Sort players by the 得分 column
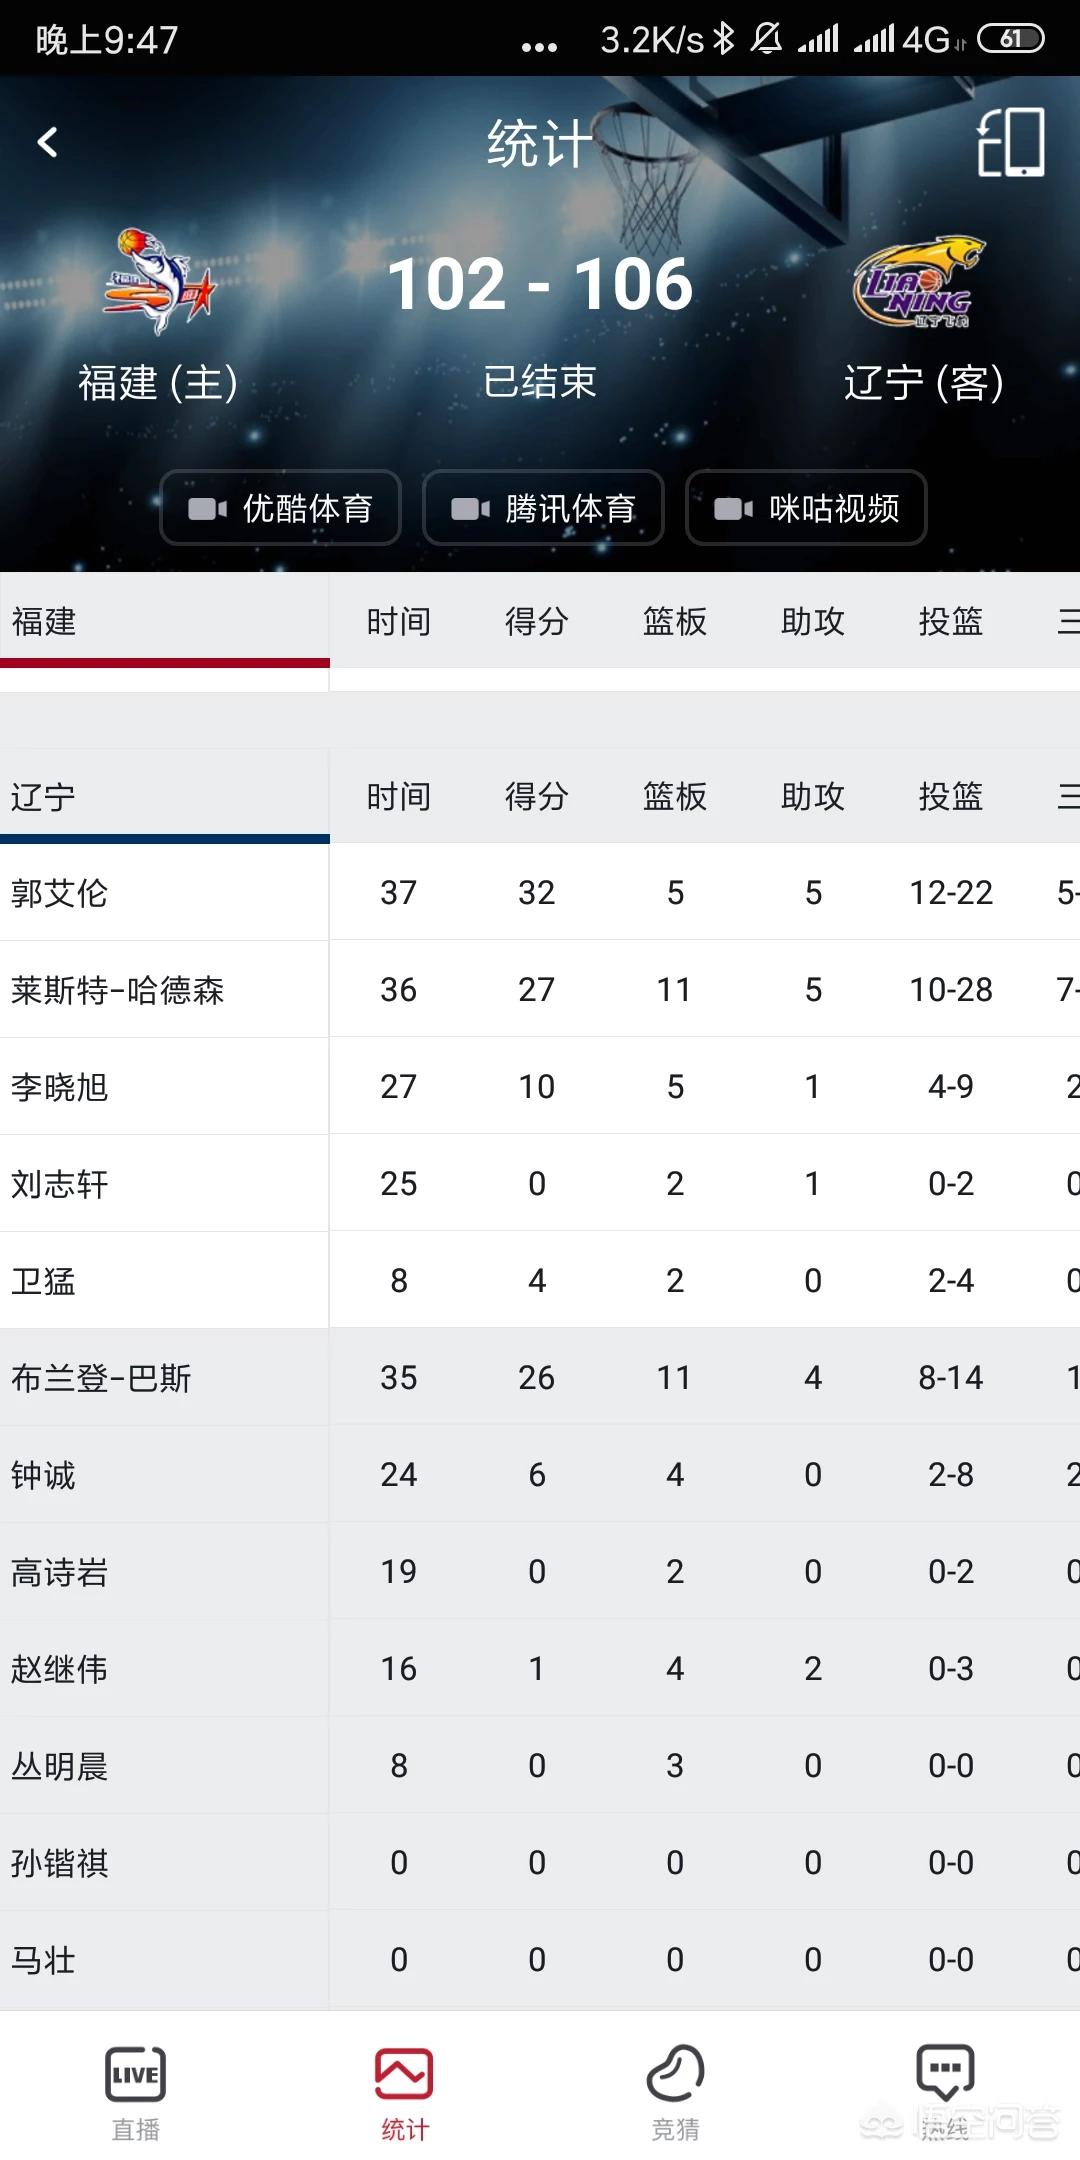The height and width of the screenshot is (2160, 1080). 537,795
